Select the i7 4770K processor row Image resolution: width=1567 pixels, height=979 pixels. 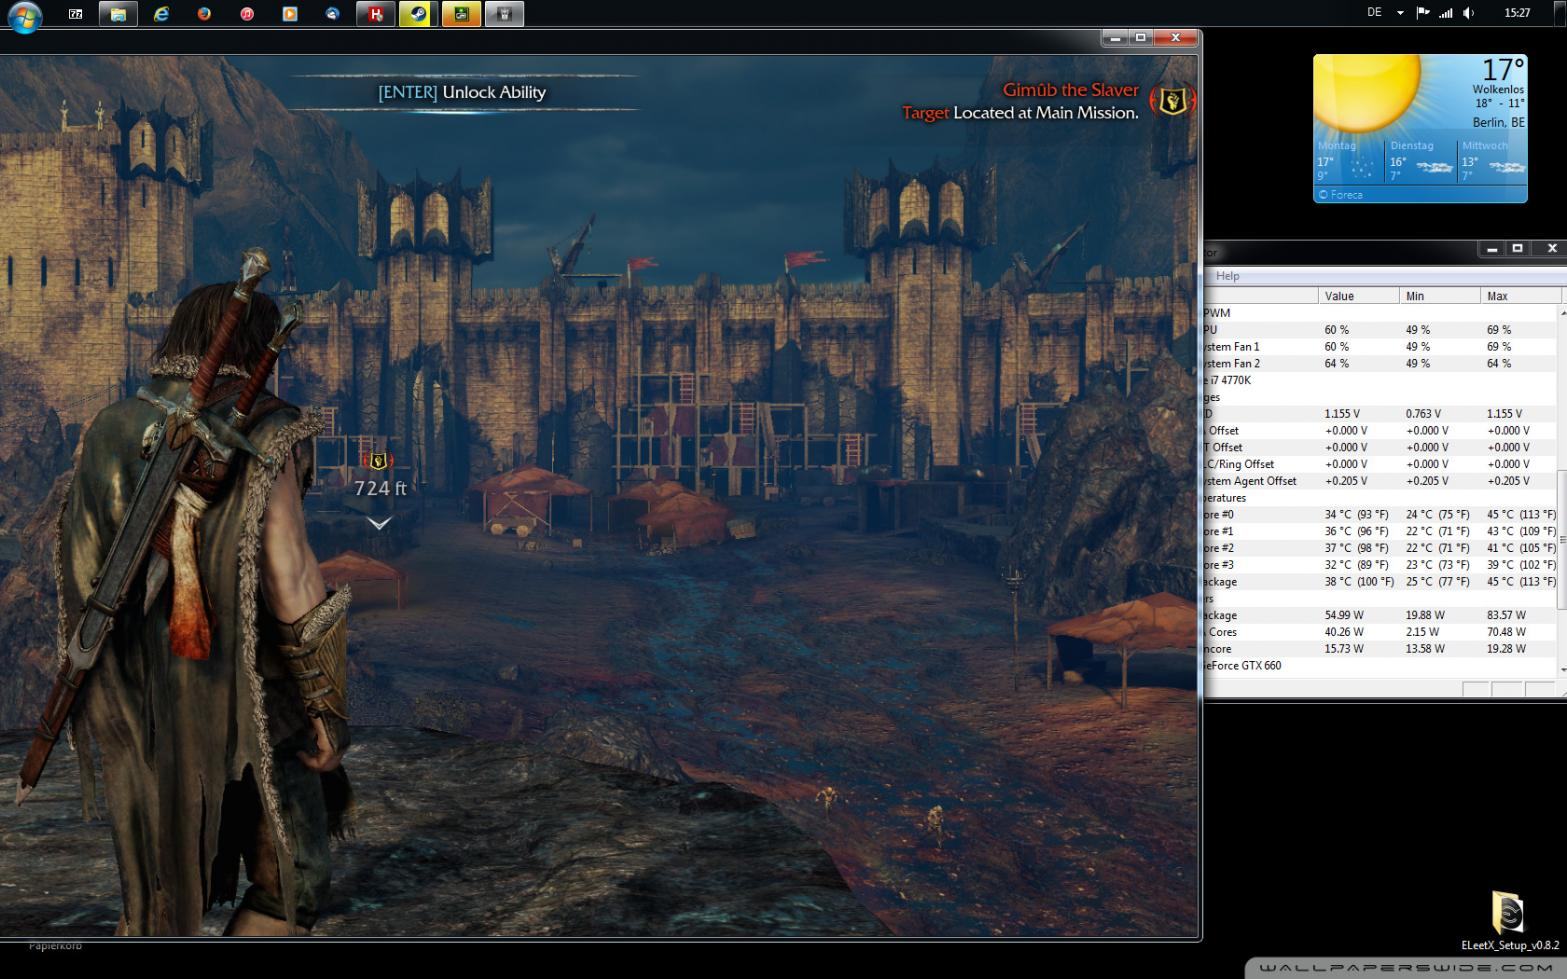click(x=1380, y=381)
